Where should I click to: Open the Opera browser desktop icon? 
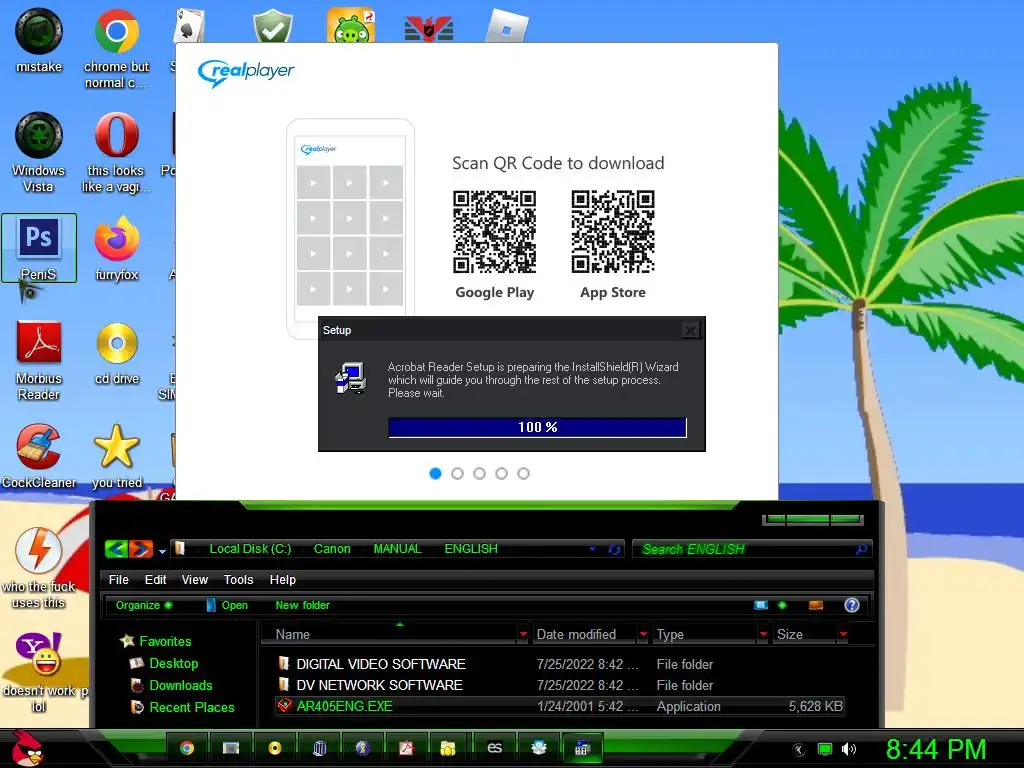click(116, 135)
